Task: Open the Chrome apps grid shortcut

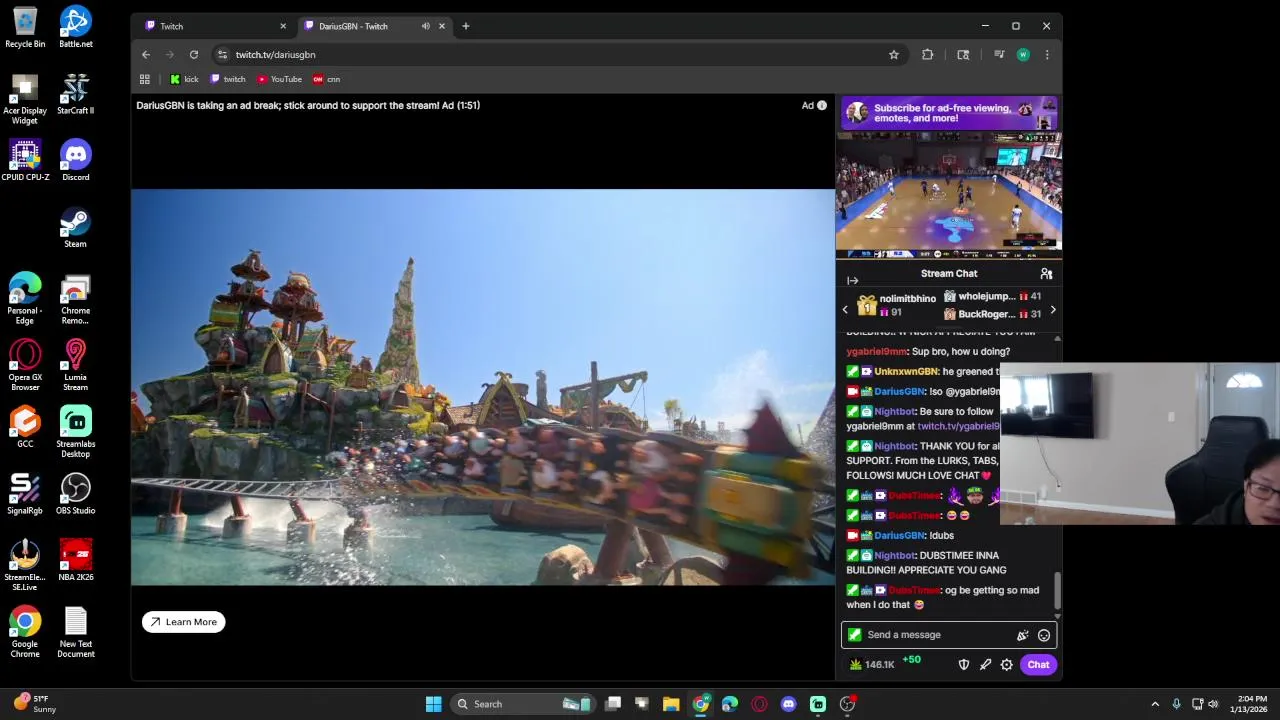Action: [x=145, y=79]
